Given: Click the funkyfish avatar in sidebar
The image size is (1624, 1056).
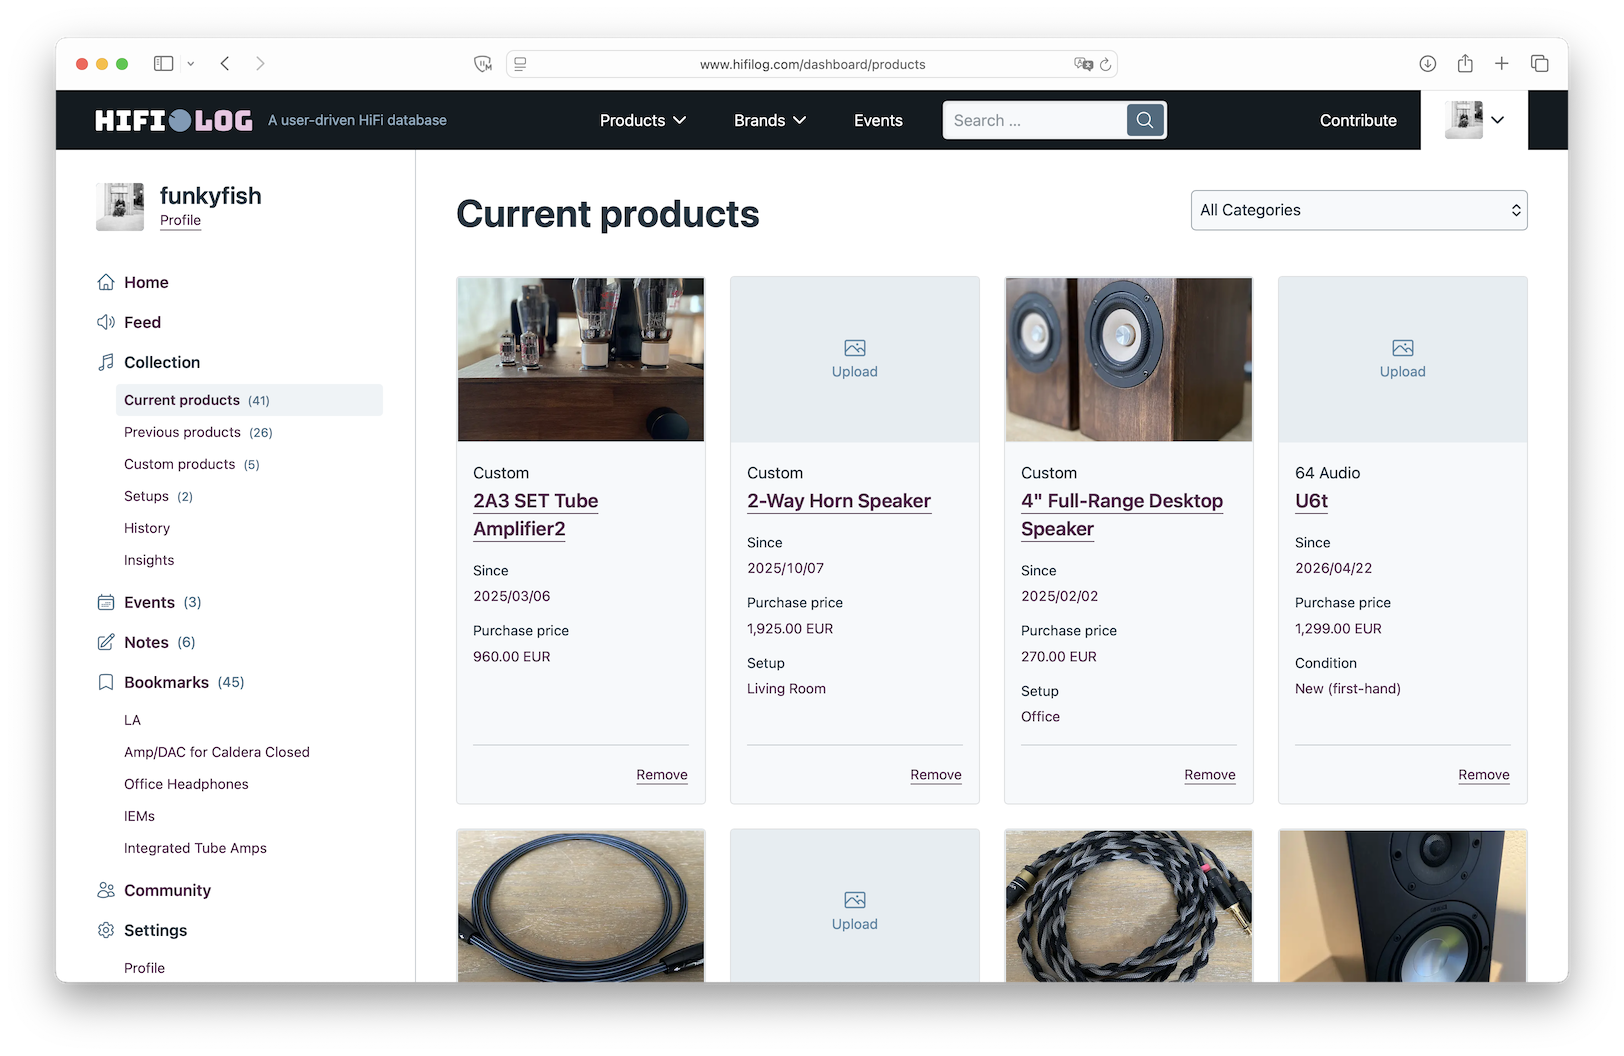Looking at the screenshot, I should (120, 206).
